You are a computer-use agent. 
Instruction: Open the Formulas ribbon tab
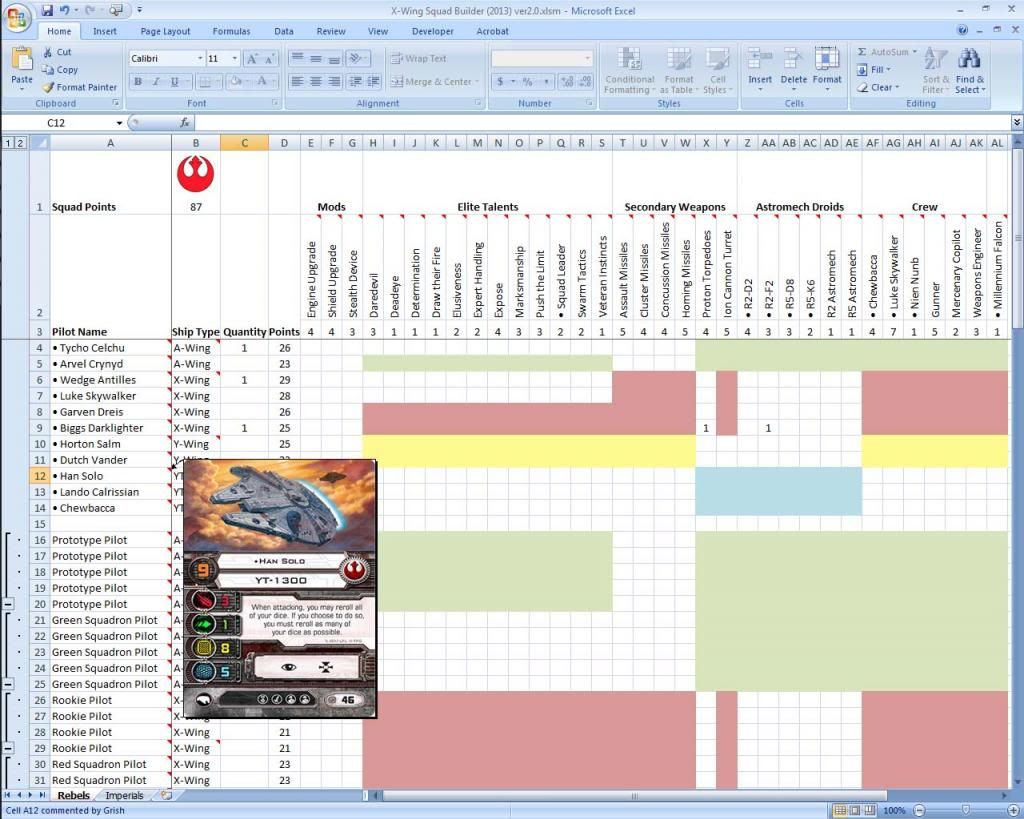click(231, 31)
